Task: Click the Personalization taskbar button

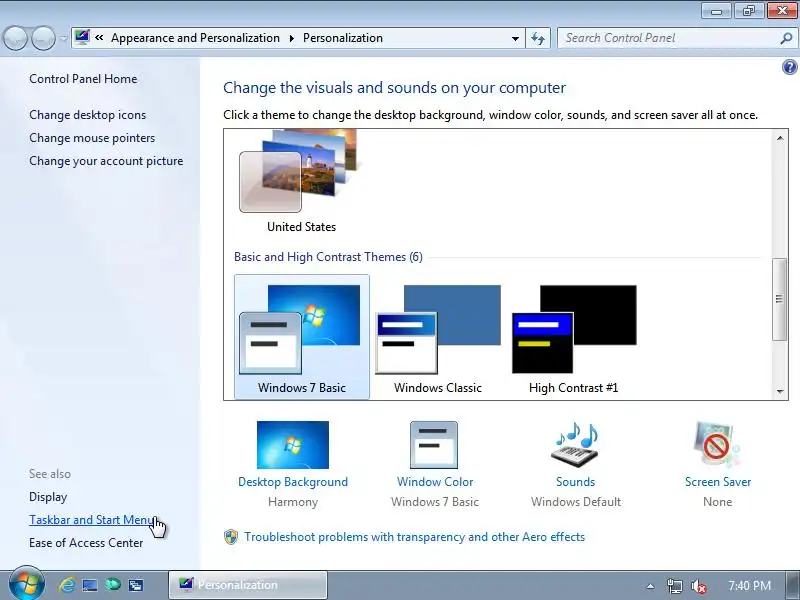Action: tap(248, 585)
